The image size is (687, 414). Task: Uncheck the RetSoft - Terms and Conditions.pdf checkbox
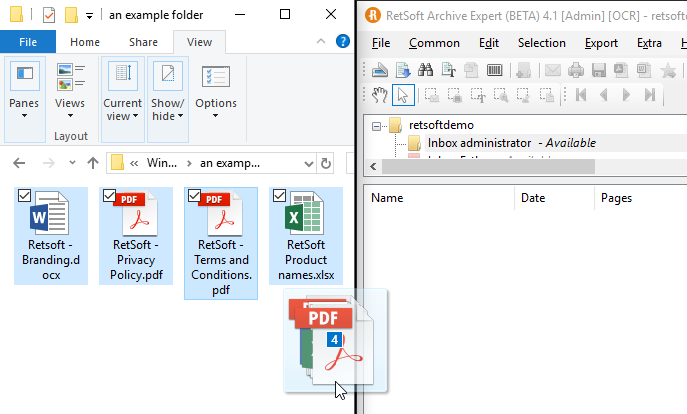tap(195, 195)
